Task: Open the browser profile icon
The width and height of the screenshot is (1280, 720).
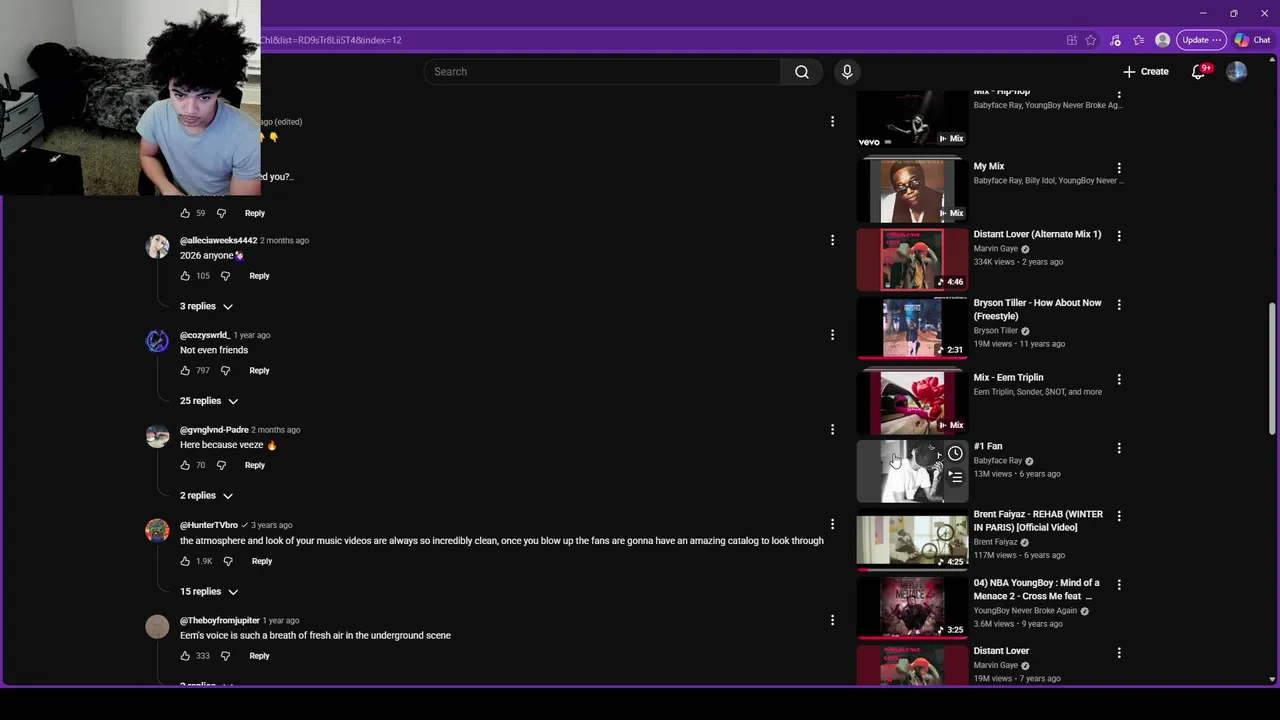Action: tap(1162, 40)
